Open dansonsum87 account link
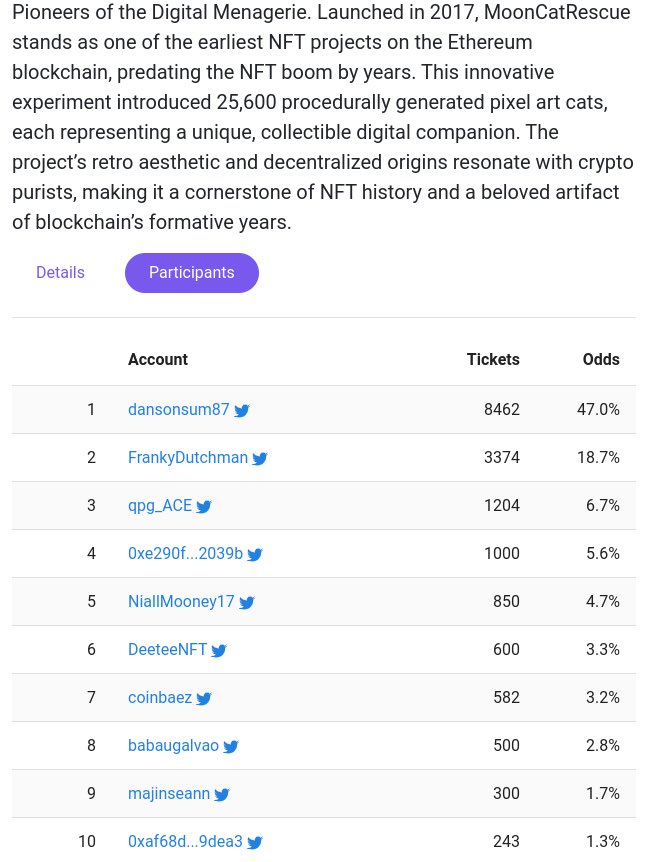The image size is (656, 862). click(179, 410)
